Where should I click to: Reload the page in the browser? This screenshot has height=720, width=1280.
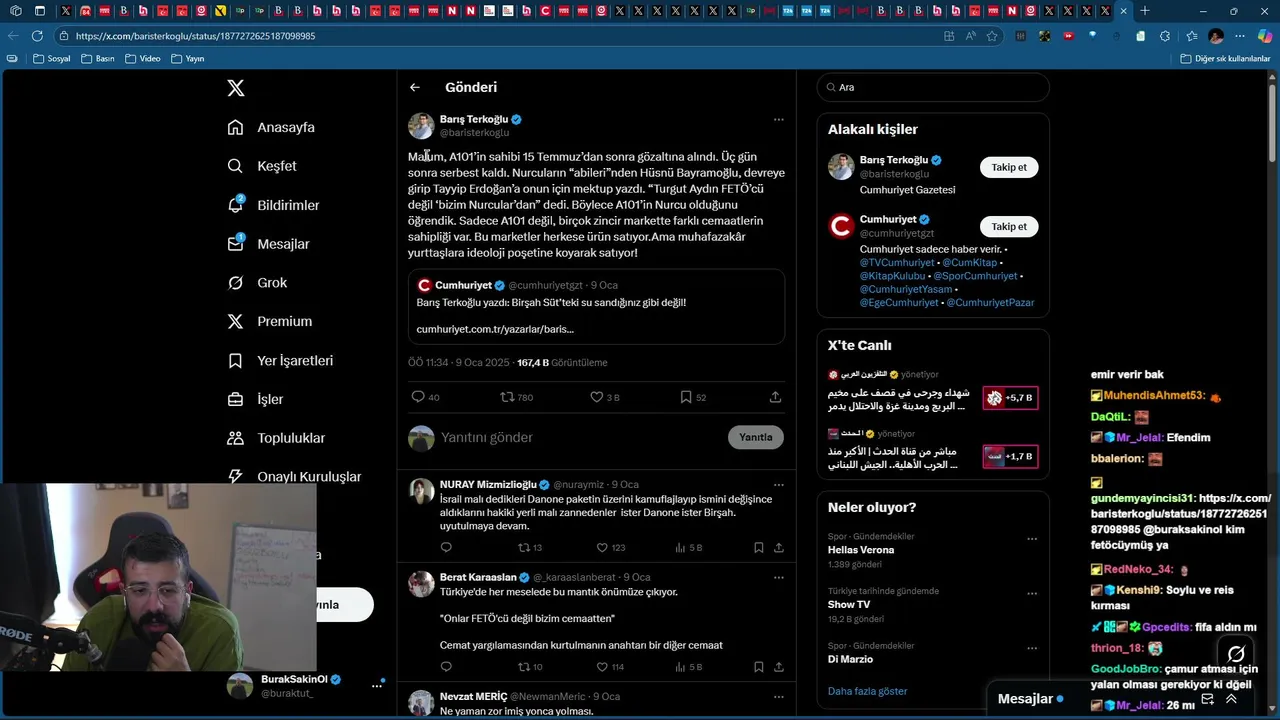pyautogui.click(x=37, y=36)
